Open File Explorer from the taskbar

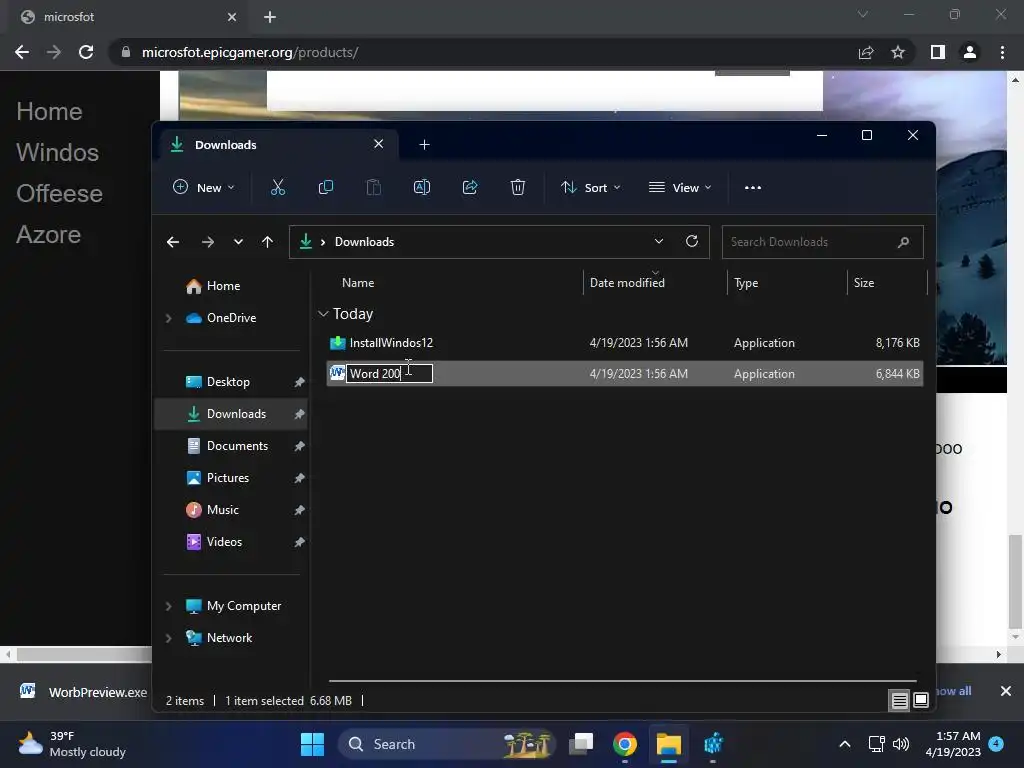click(669, 744)
